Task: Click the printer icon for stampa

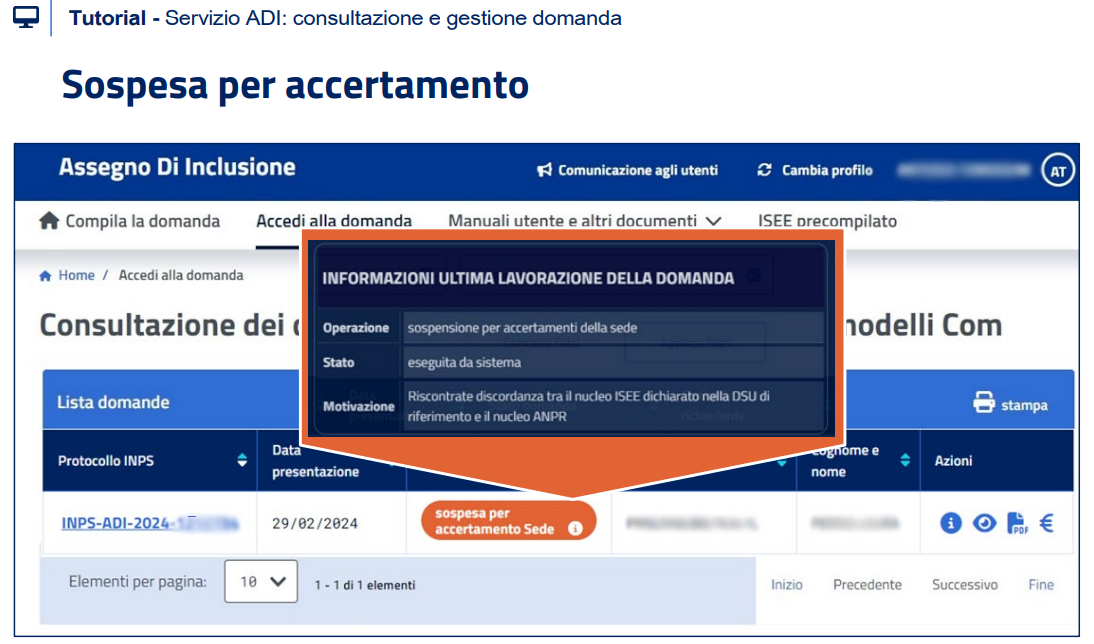Action: click(x=984, y=403)
